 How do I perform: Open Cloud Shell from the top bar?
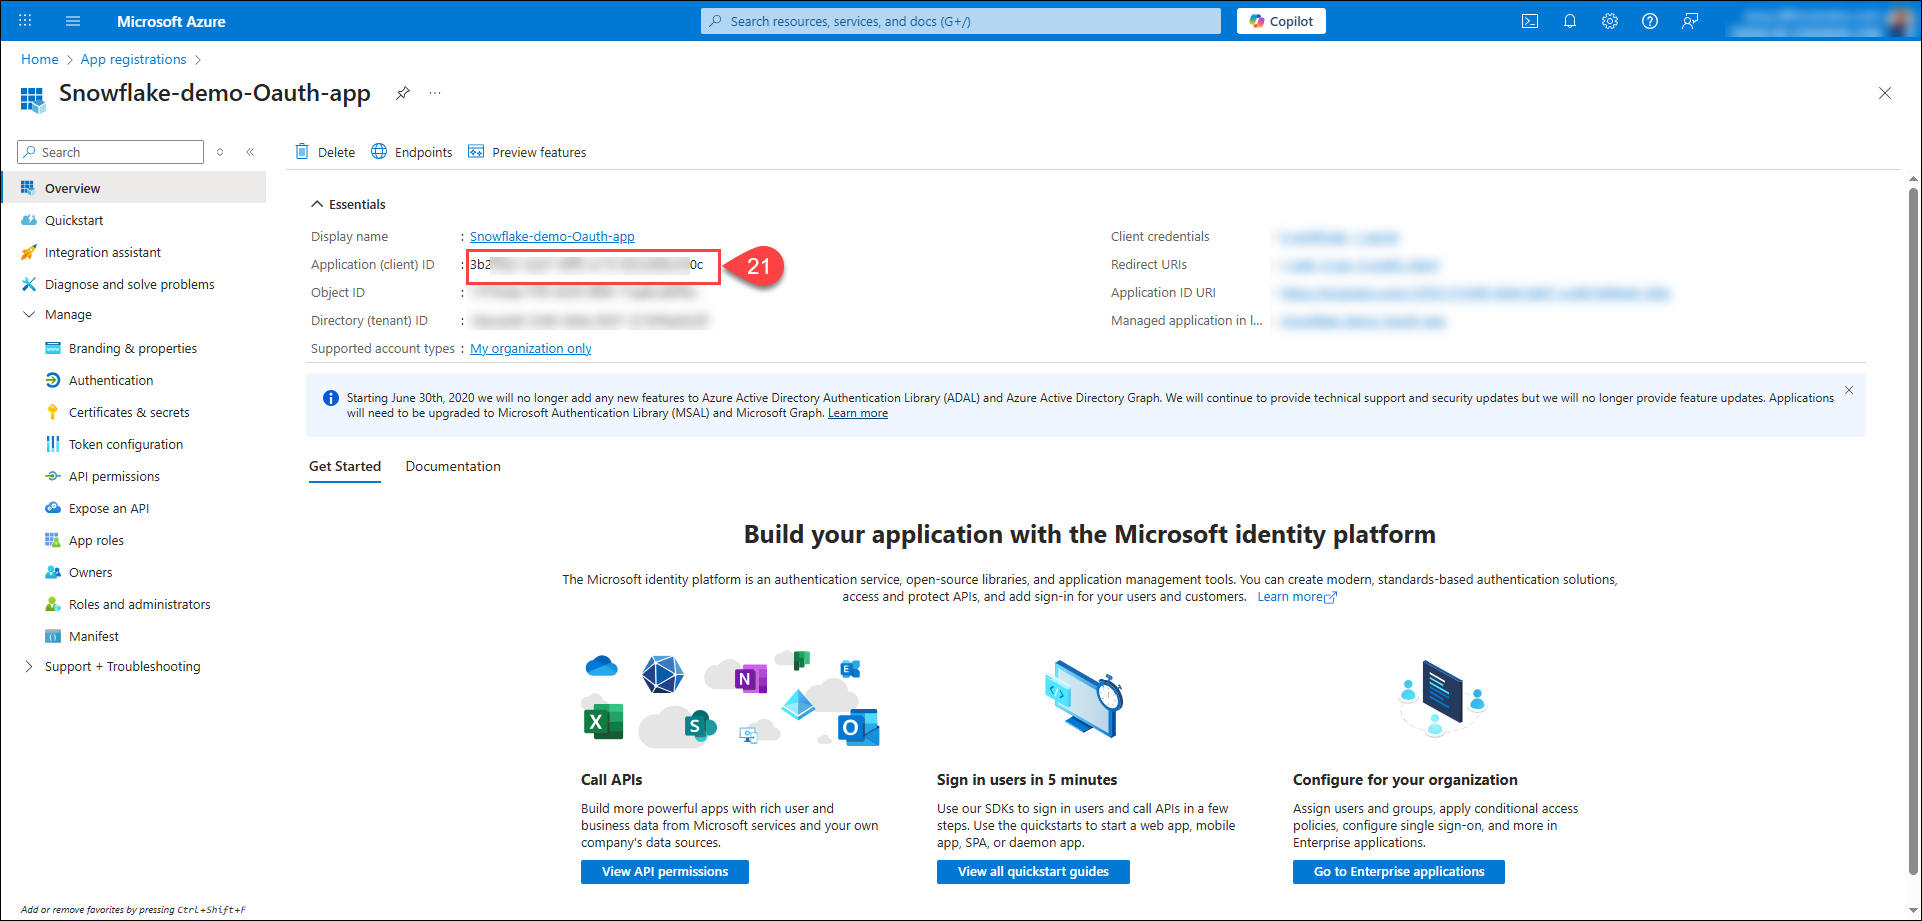click(1529, 21)
